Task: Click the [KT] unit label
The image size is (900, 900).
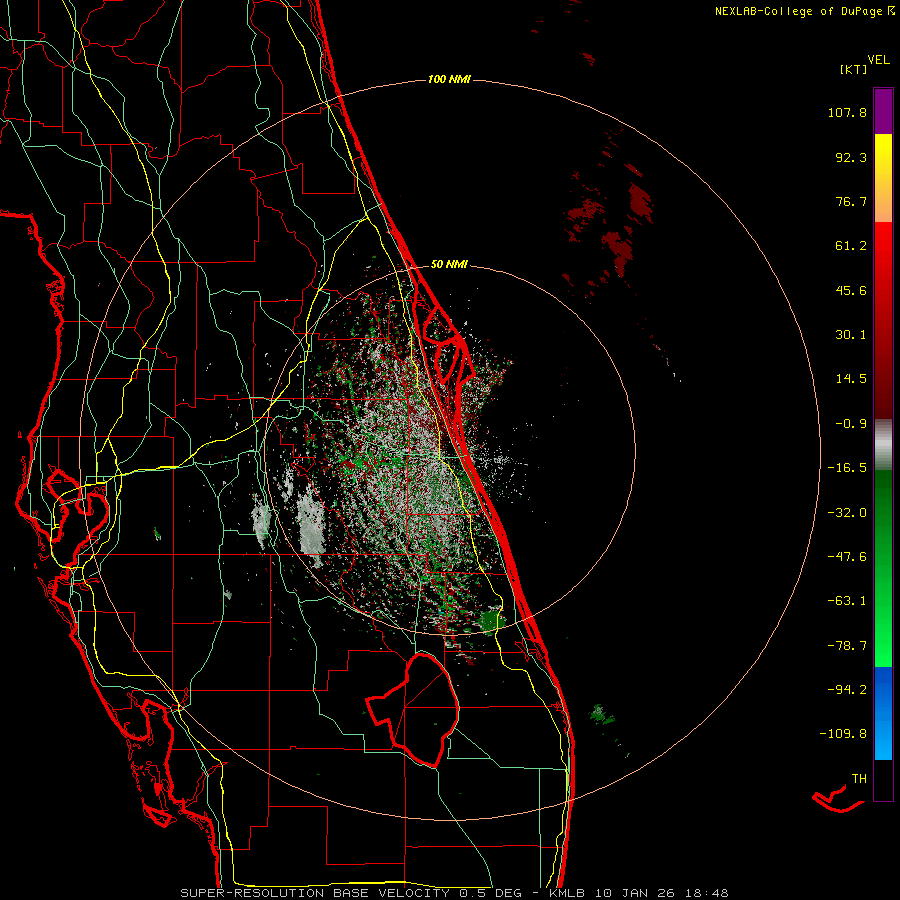Action: 853,69
